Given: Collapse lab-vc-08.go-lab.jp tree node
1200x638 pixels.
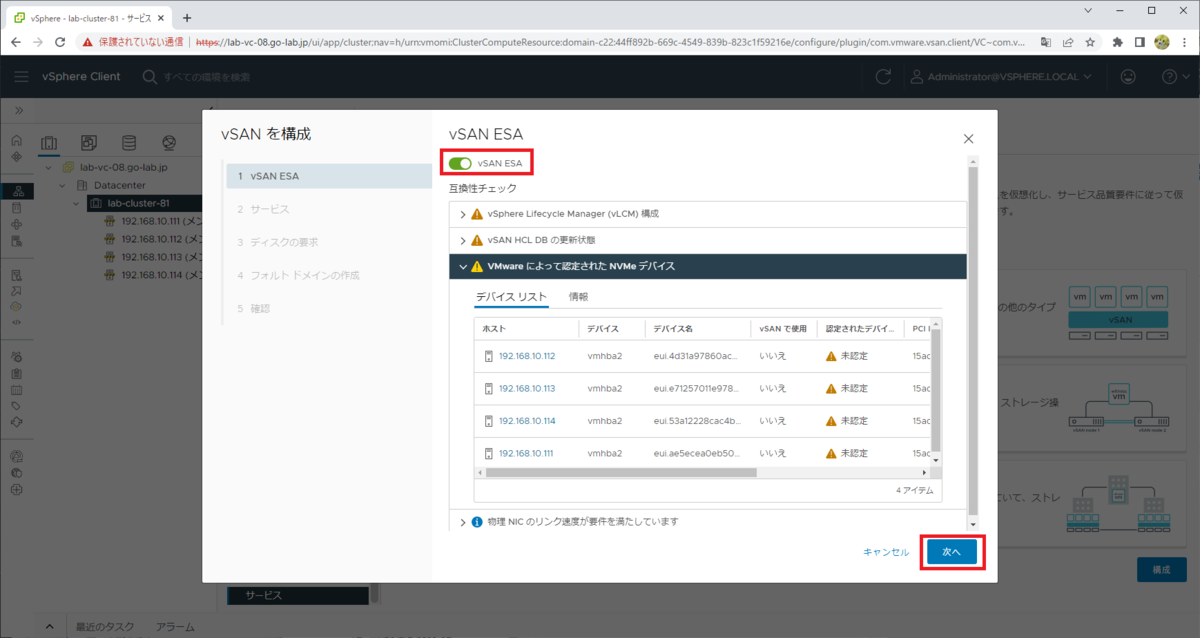Looking at the screenshot, I should click(x=48, y=167).
